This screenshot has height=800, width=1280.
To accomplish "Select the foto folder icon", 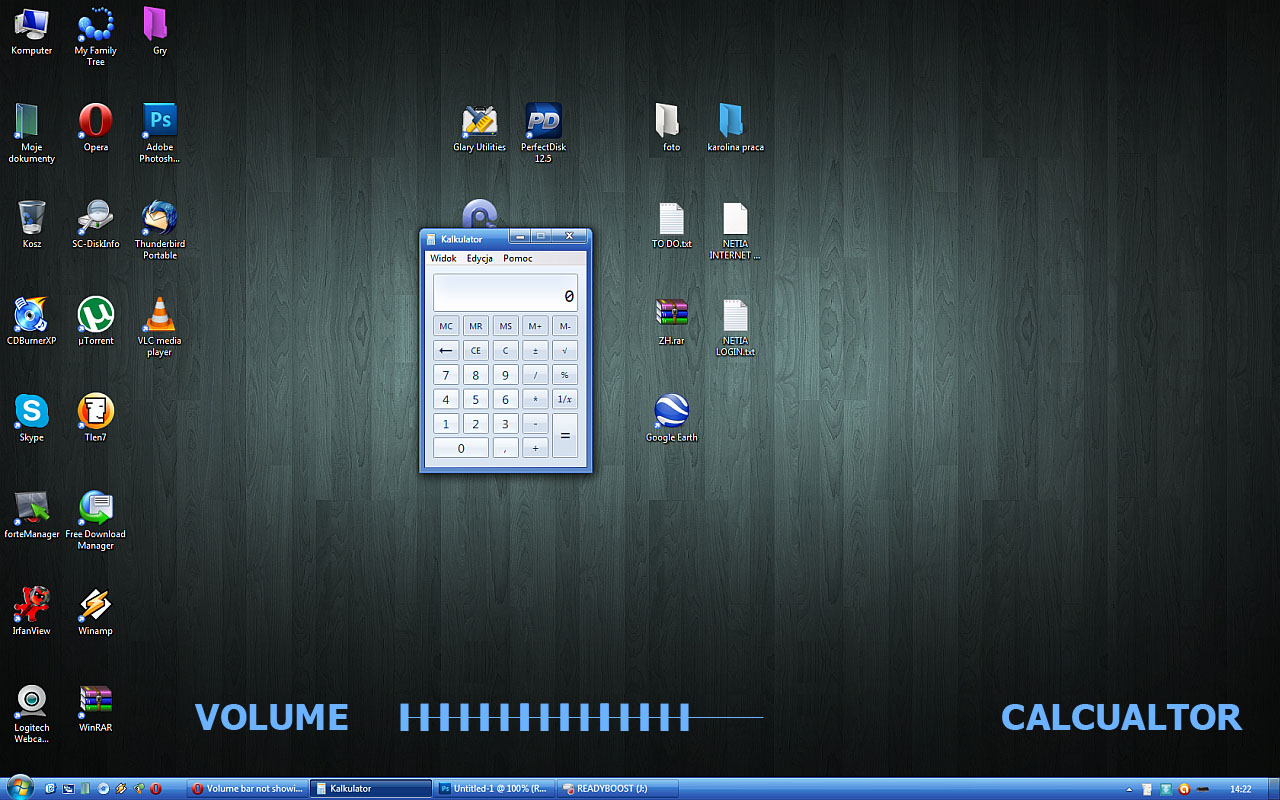I will (x=671, y=127).
